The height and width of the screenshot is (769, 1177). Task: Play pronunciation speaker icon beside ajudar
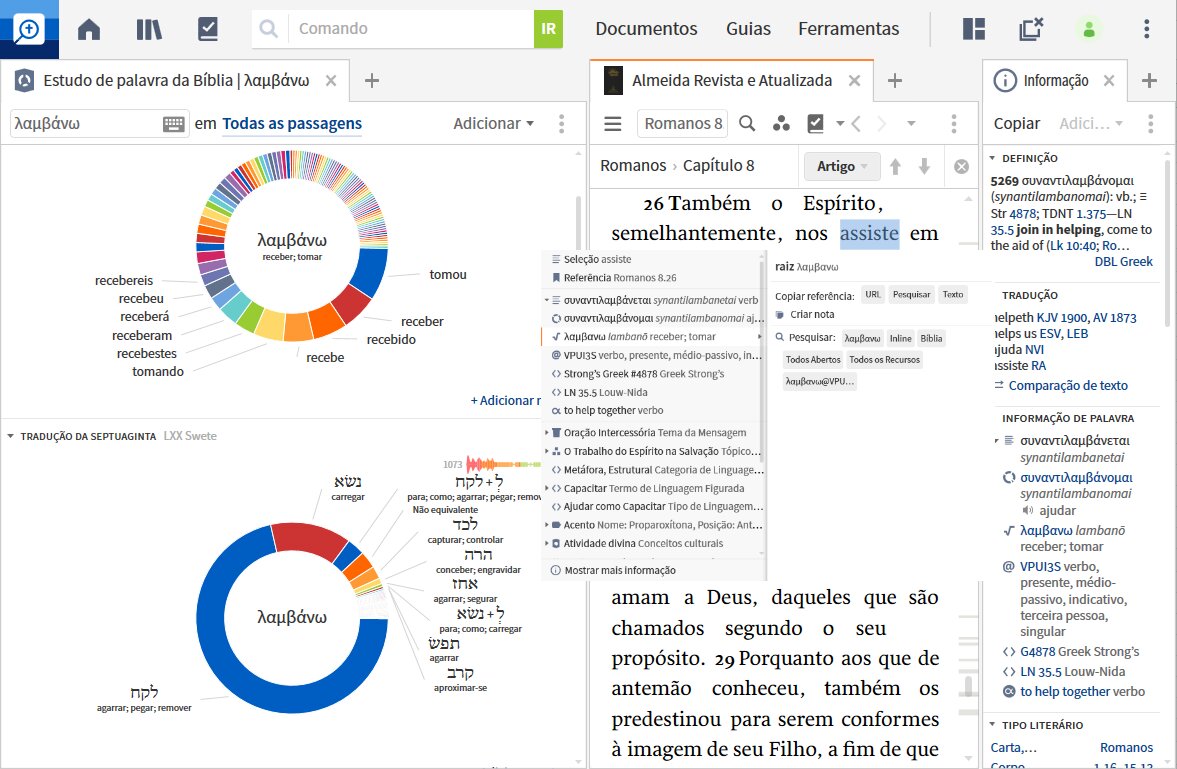[1028, 511]
